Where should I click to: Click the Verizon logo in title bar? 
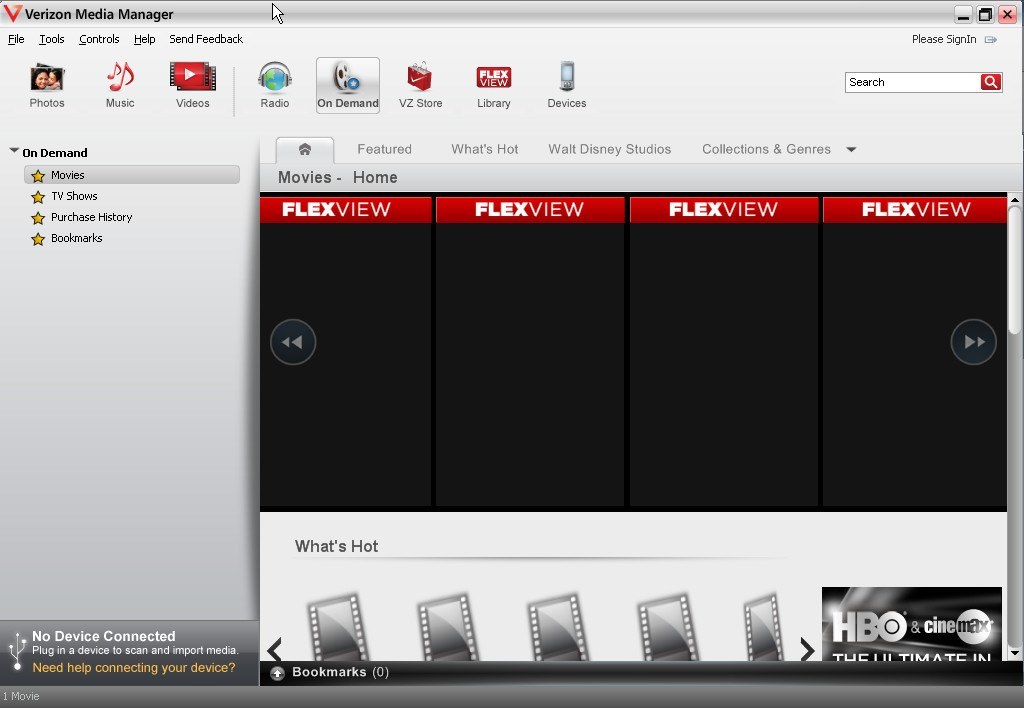(x=12, y=14)
